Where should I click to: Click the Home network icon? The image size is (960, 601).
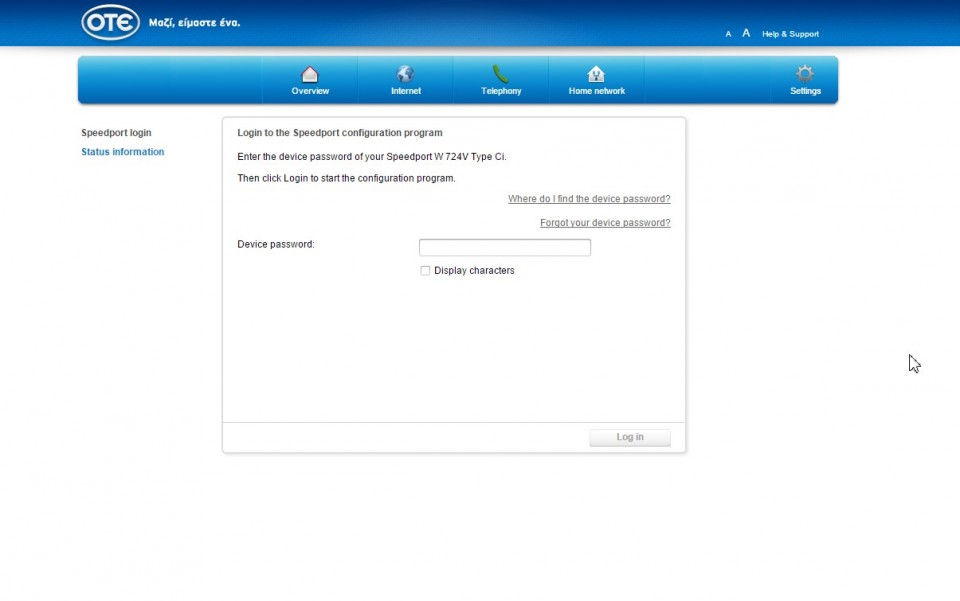click(x=596, y=74)
